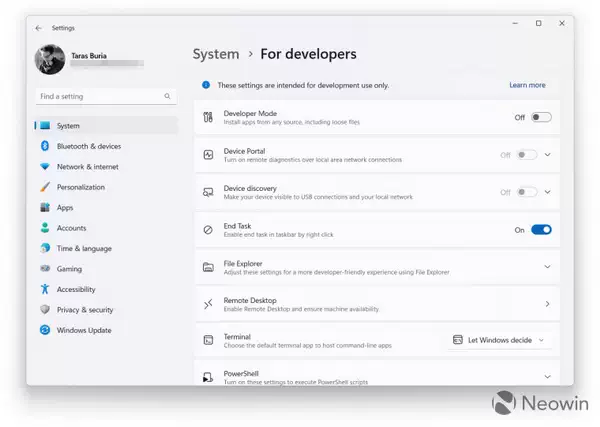This screenshot has height=427, width=600.
Task: Click the PowerShell title text
Action: (x=241, y=373)
